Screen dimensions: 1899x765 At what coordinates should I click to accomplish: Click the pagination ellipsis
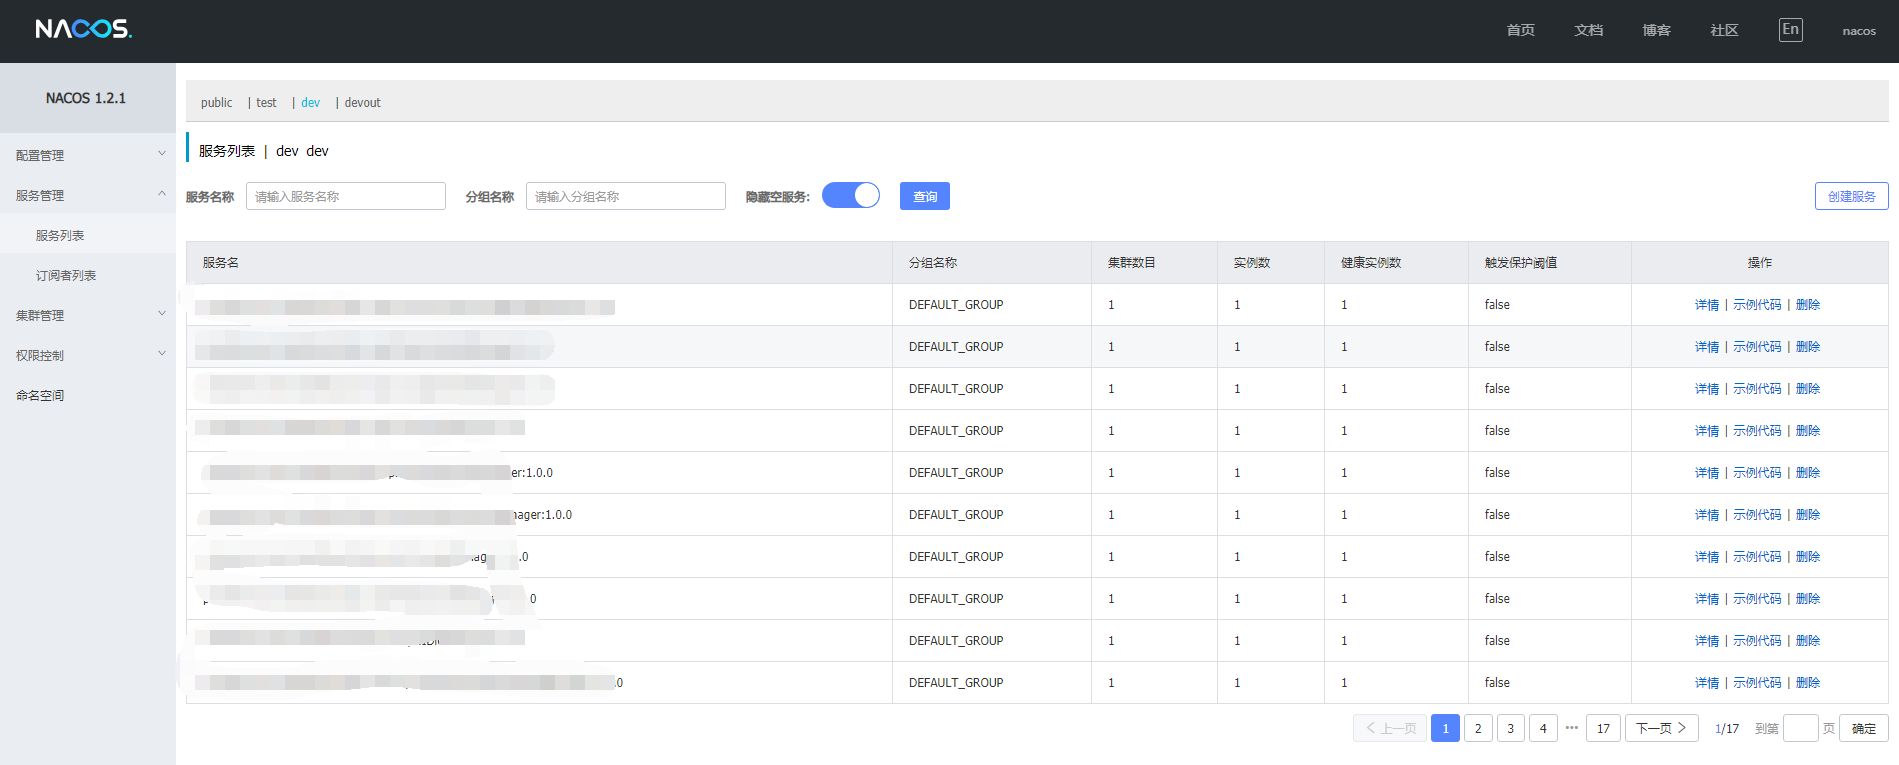(x=1571, y=728)
